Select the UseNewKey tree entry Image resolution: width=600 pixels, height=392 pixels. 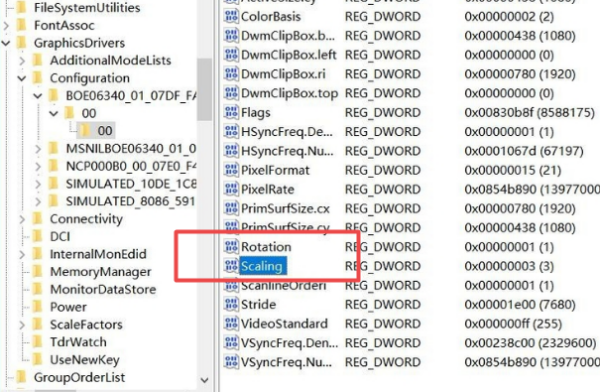pos(85,360)
